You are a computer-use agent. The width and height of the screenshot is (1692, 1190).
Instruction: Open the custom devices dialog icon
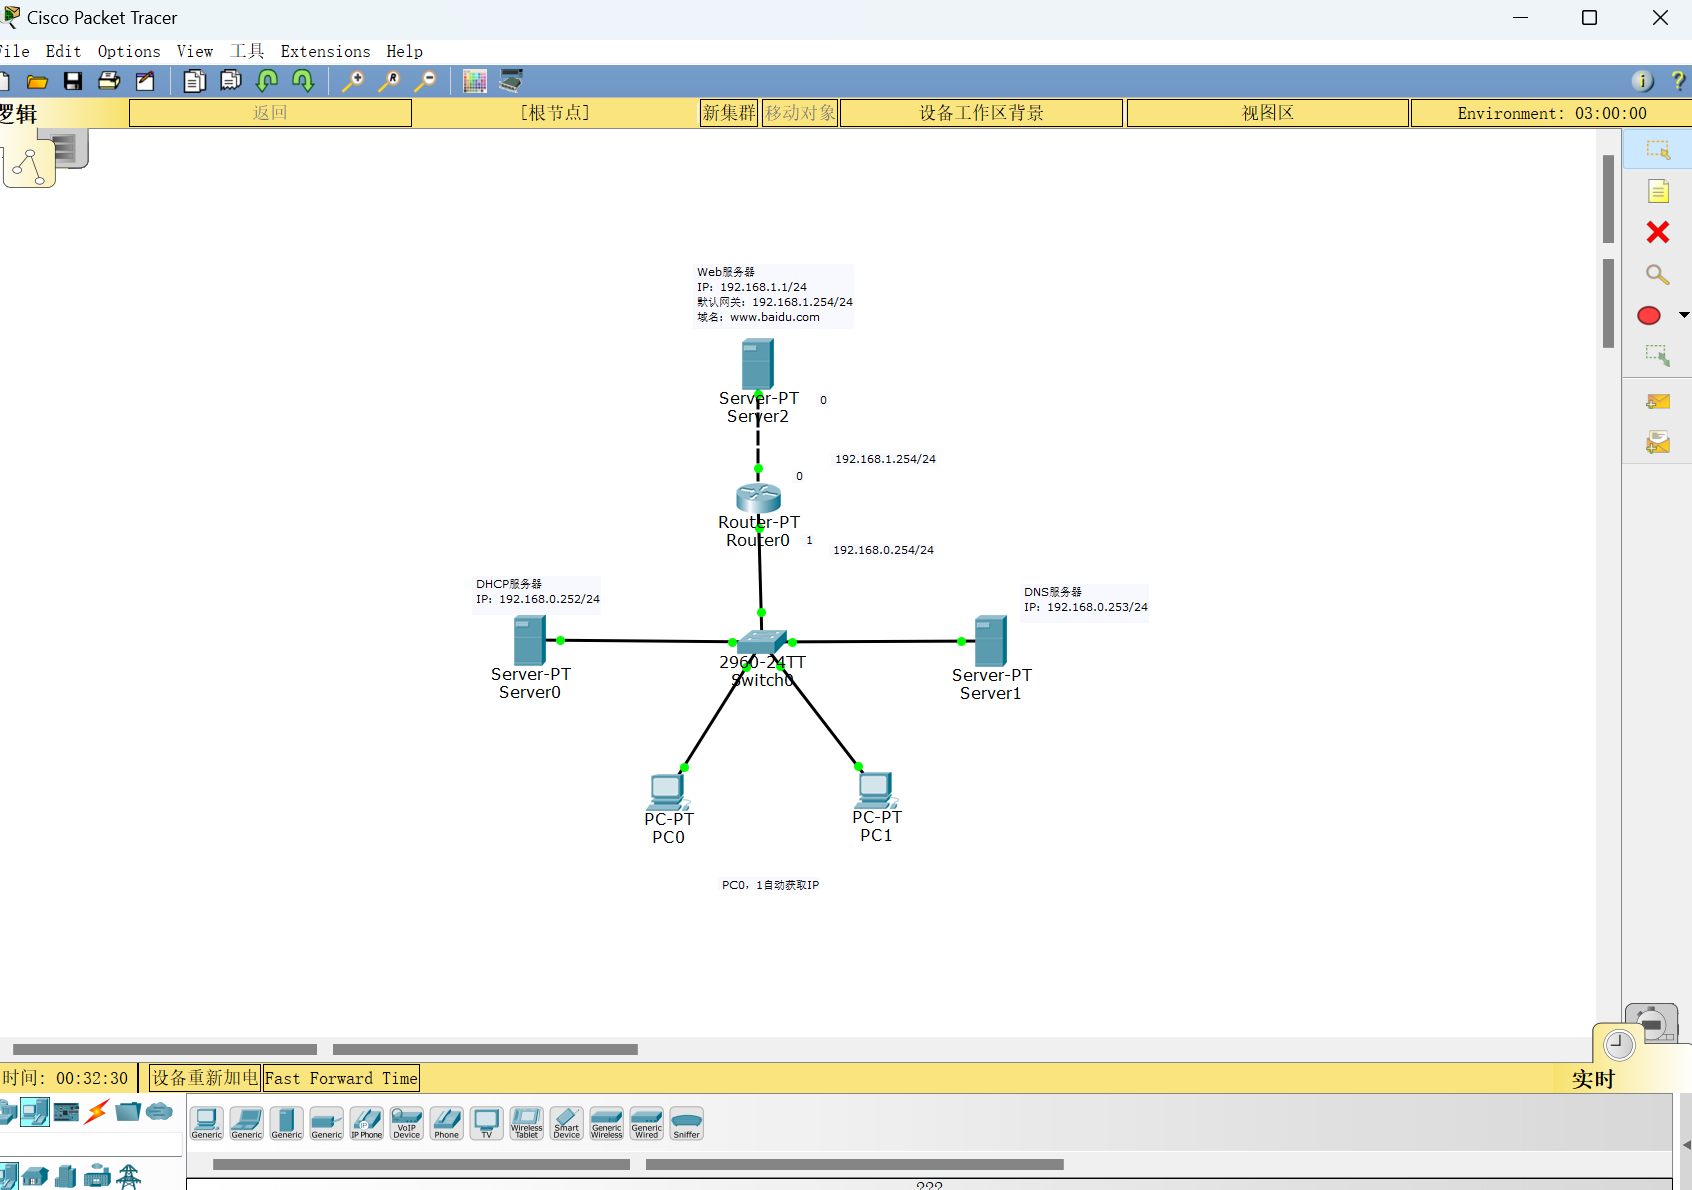511,81
